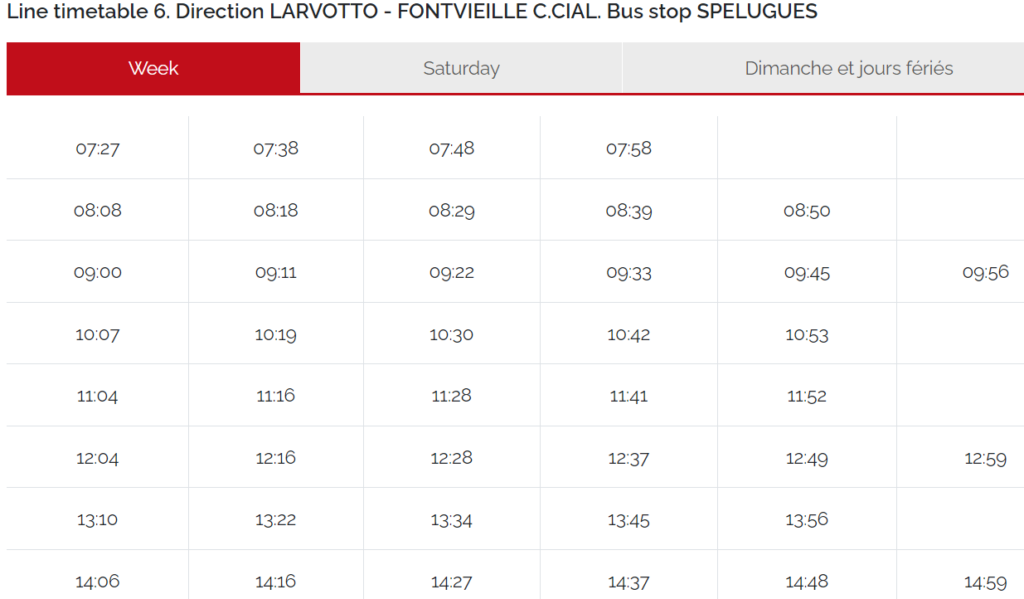Choose the 12:04 departure time
This screenshot has height=599, width=1024.
click(97, 458)
